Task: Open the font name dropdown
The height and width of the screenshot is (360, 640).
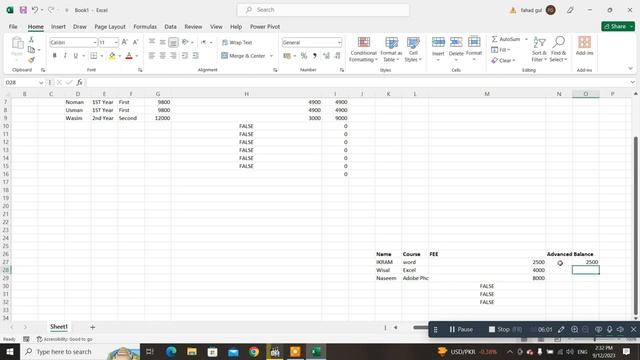Action: click(95, 42)
